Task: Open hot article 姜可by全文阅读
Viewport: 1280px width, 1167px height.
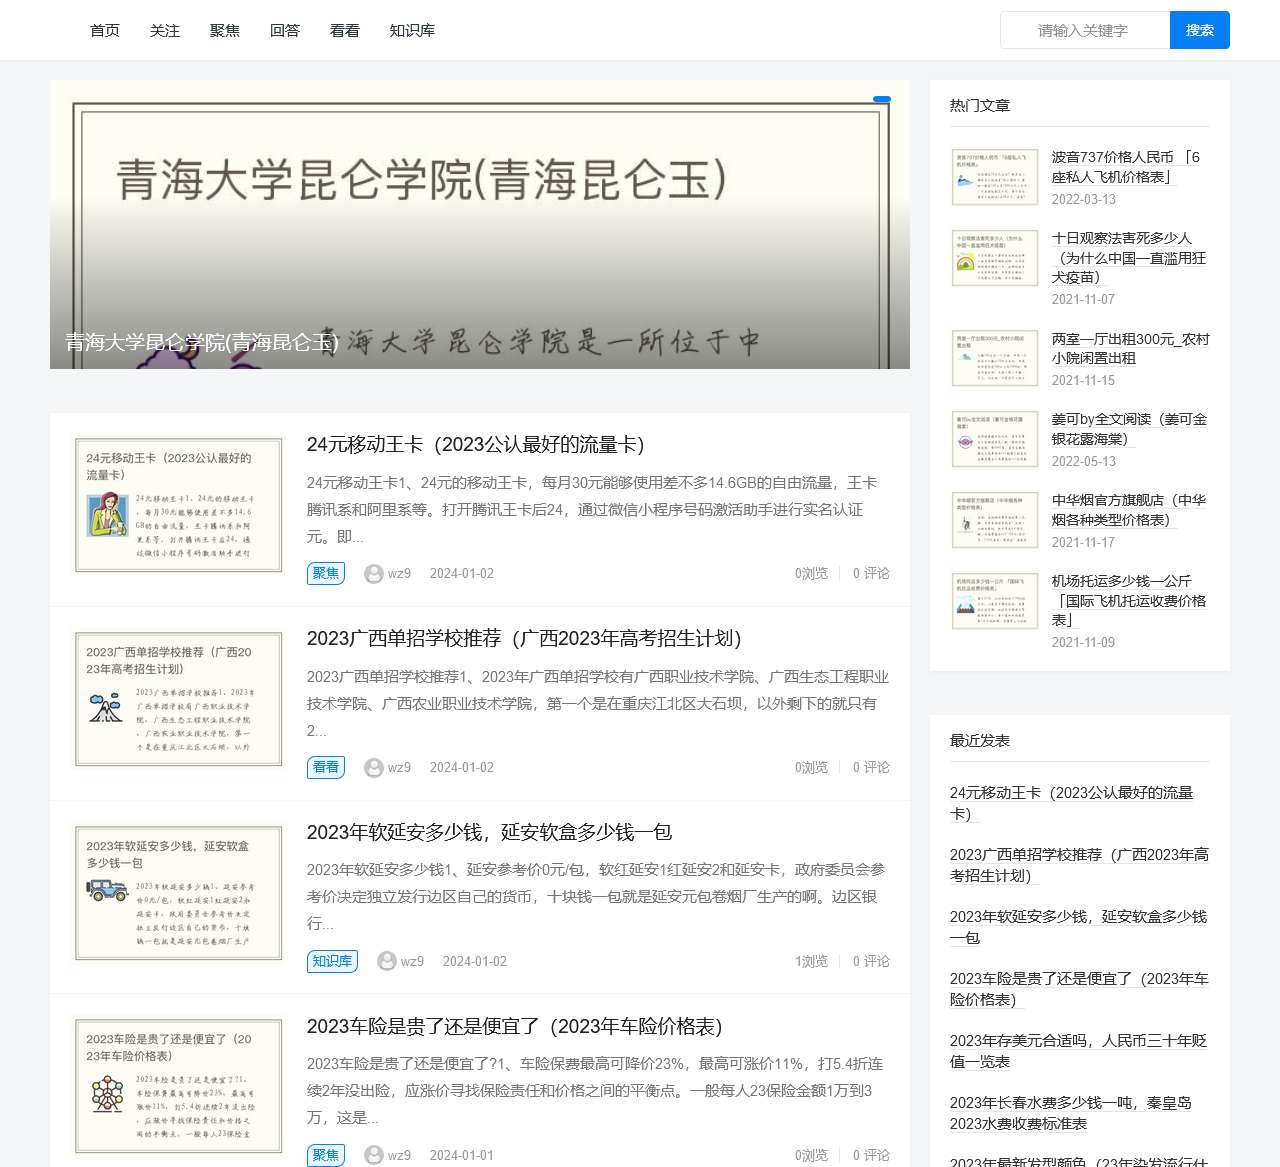Action: [x=1130, y=429]
